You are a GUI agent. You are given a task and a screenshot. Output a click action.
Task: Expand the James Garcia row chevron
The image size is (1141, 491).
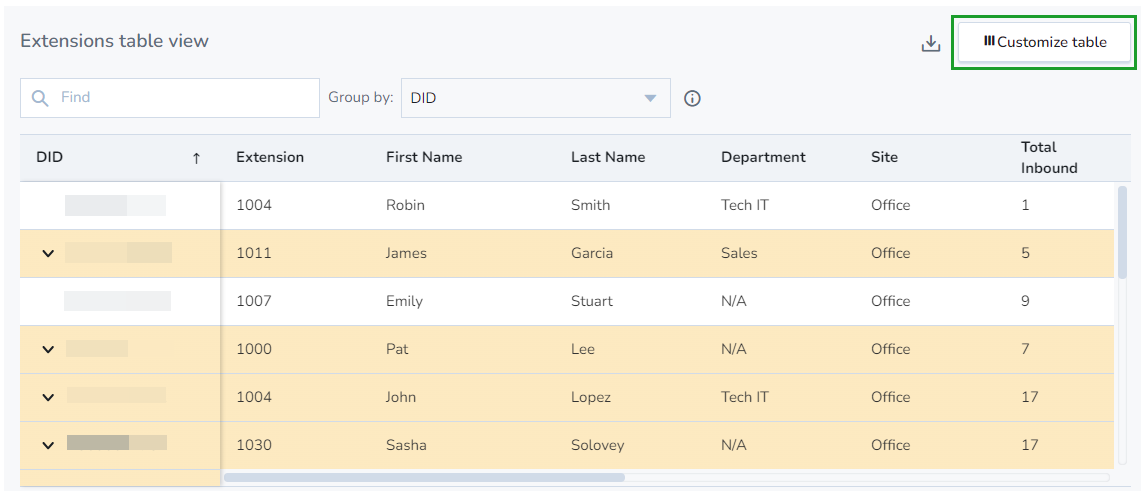[48, 253]
